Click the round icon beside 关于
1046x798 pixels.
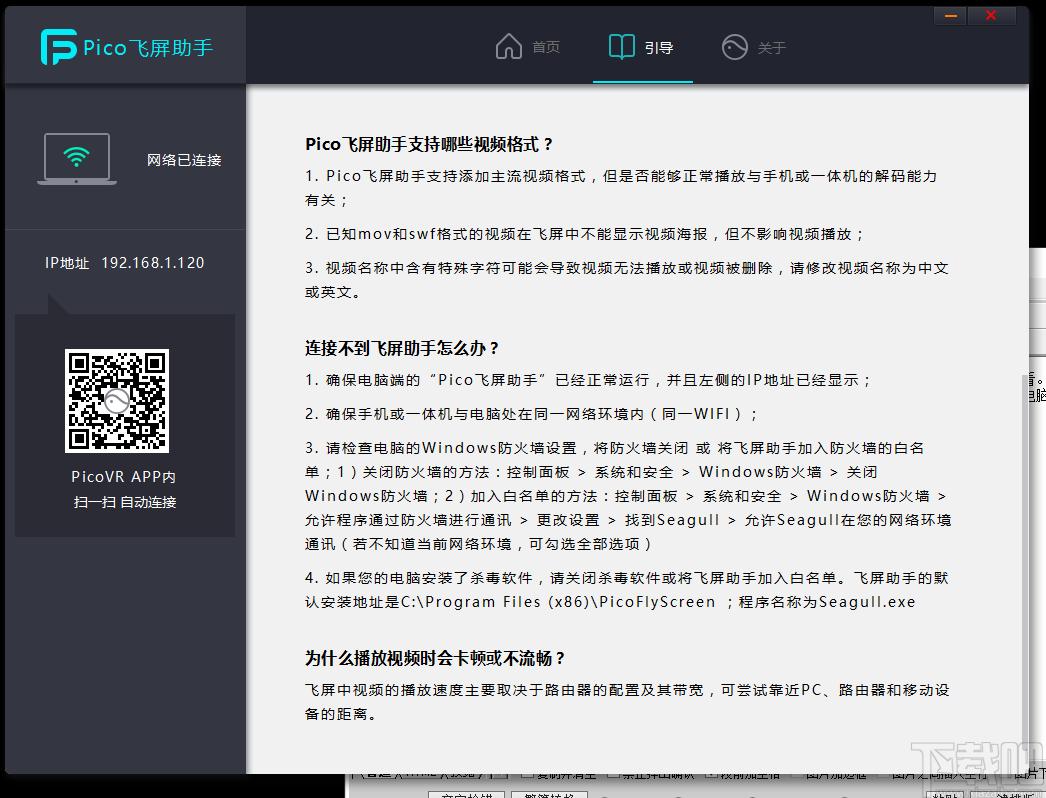[x=735, y=46]
